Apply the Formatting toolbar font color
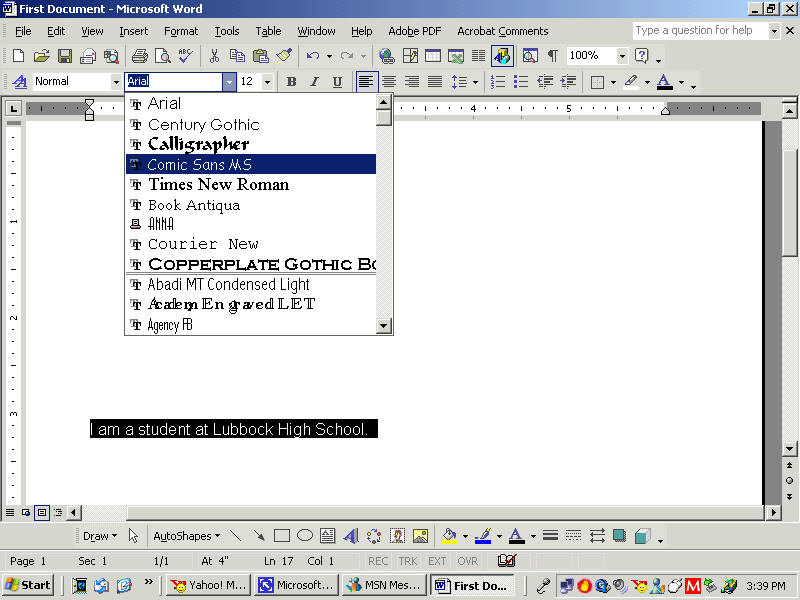The image size is (800, 600). click(x=664, y=82)
